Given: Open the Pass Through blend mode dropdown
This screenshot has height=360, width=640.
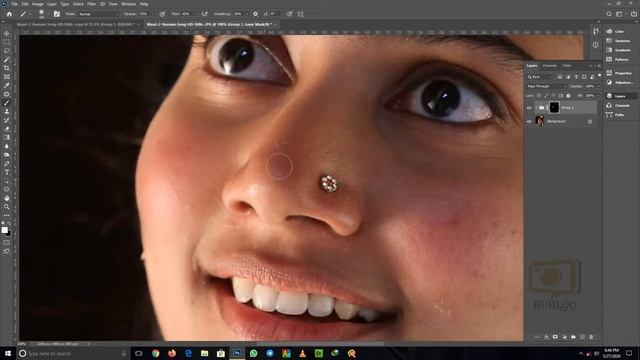Looking at the screenshot, I should 546,86.
